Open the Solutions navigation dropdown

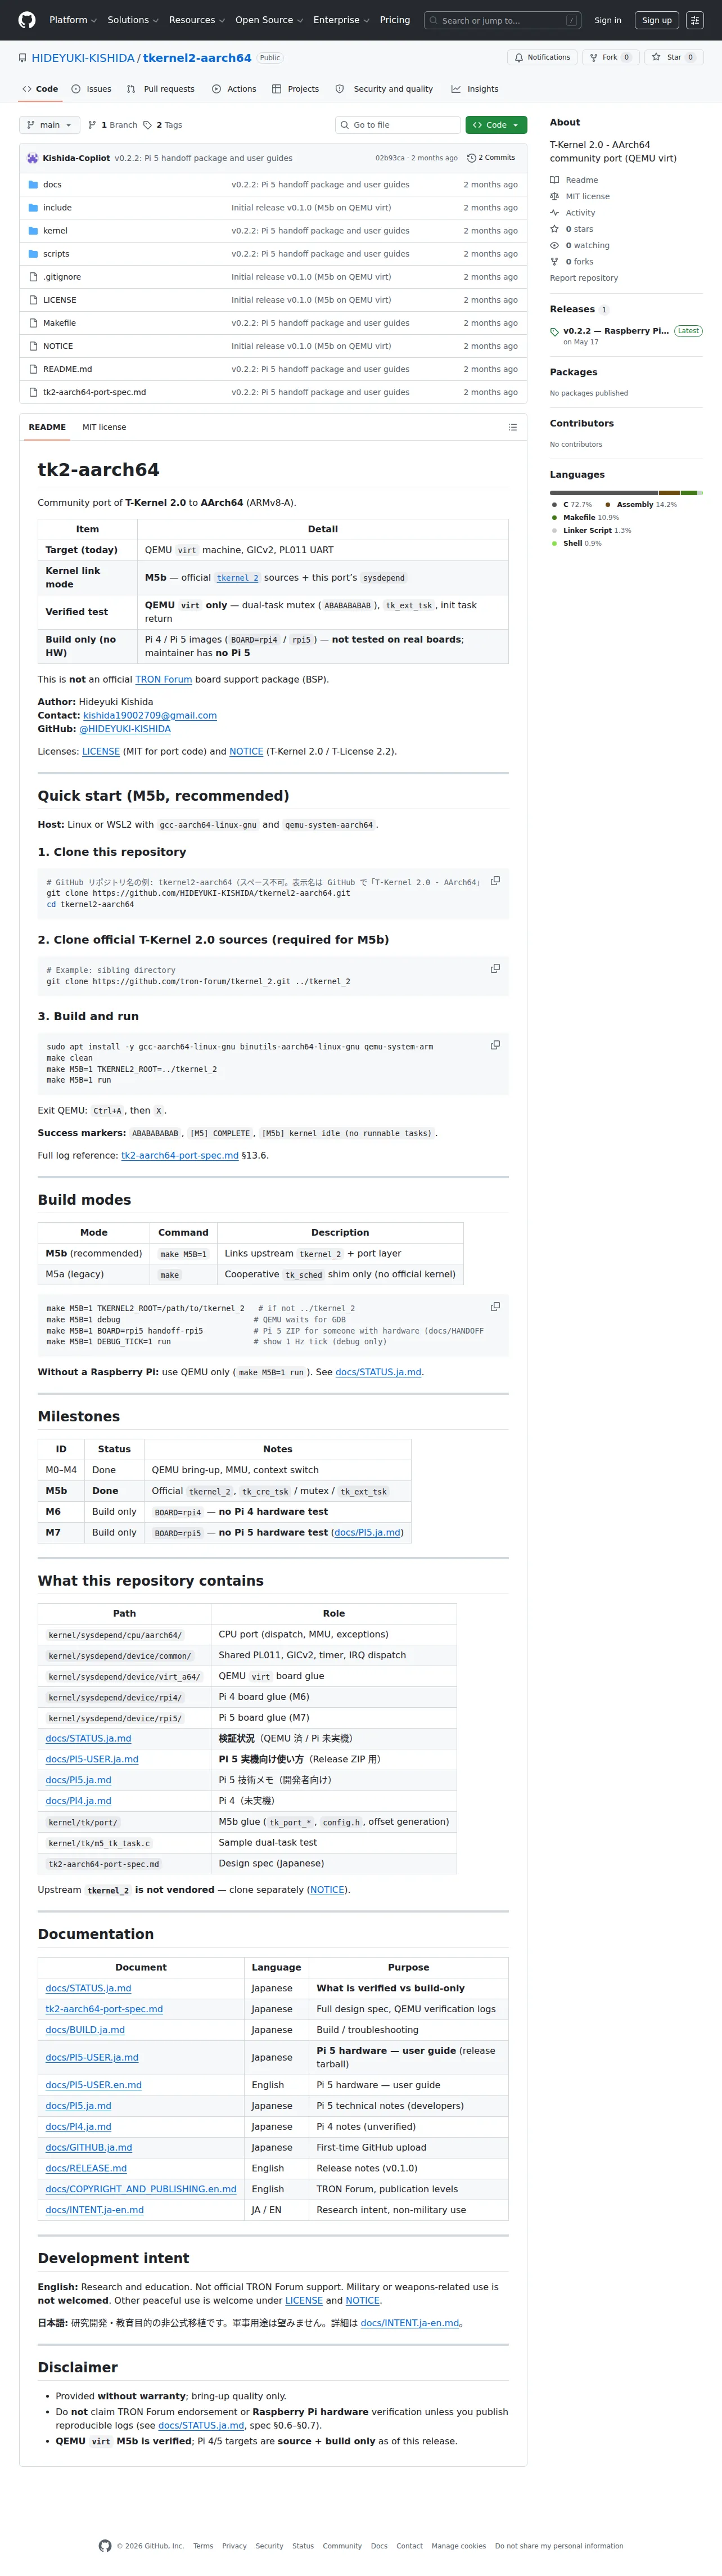tap(133, 20)
